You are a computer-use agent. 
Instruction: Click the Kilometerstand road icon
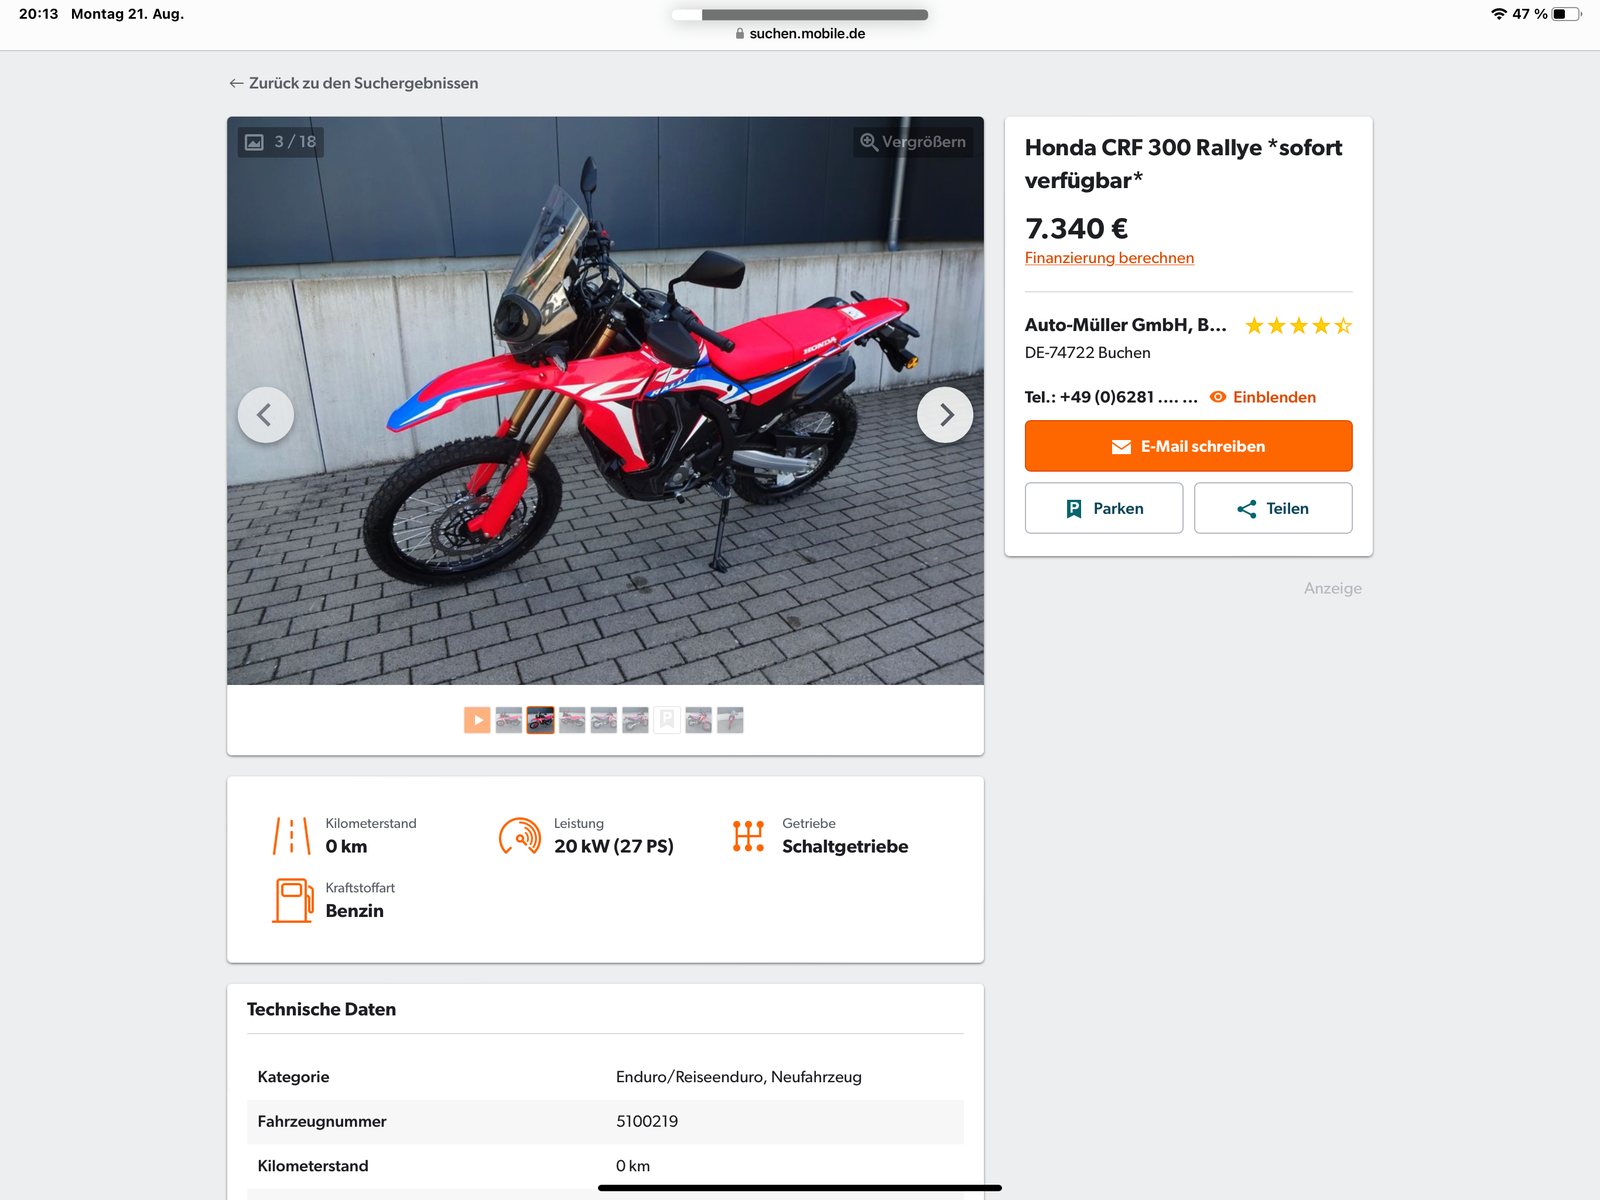292,836
